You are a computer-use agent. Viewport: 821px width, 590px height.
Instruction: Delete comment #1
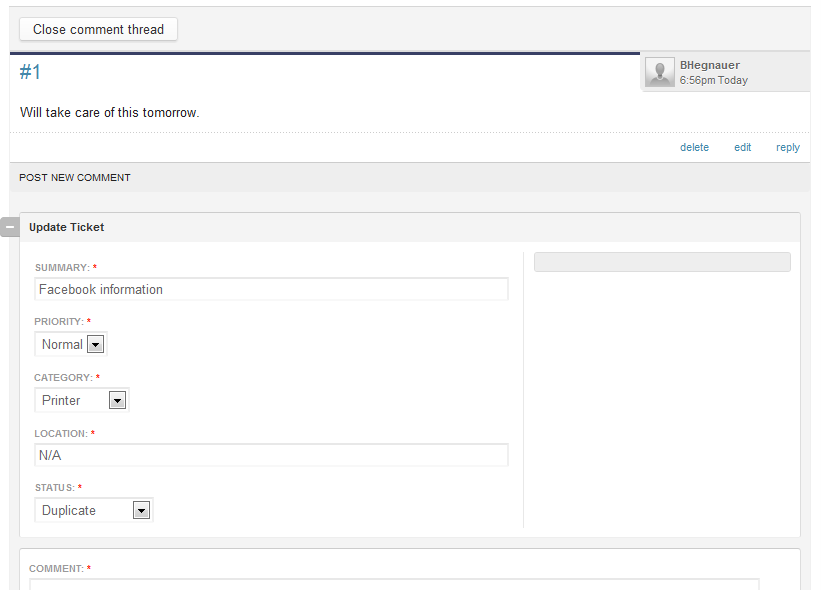(694, 148)
